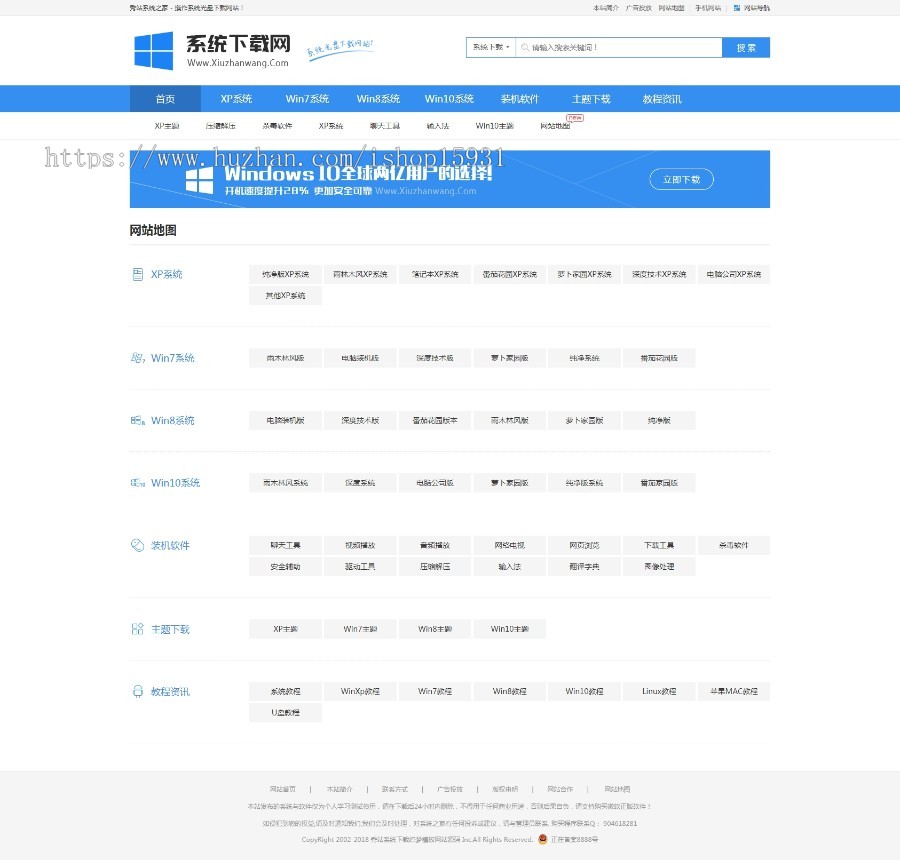Select Win10主题 in 主题下载 section
900x860 pixels.
[510, 629]
